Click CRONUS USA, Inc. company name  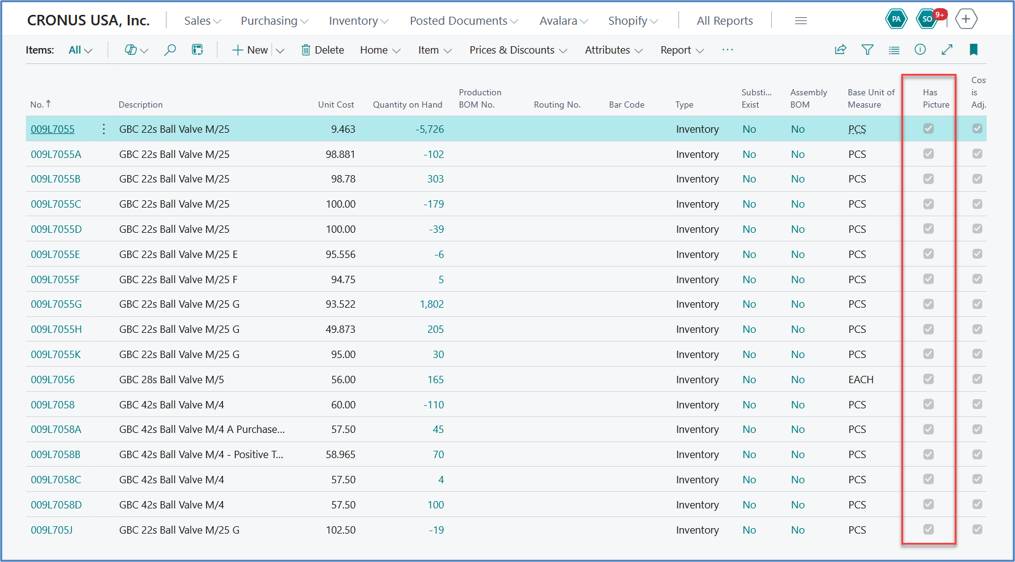click(x=88, y=20)
